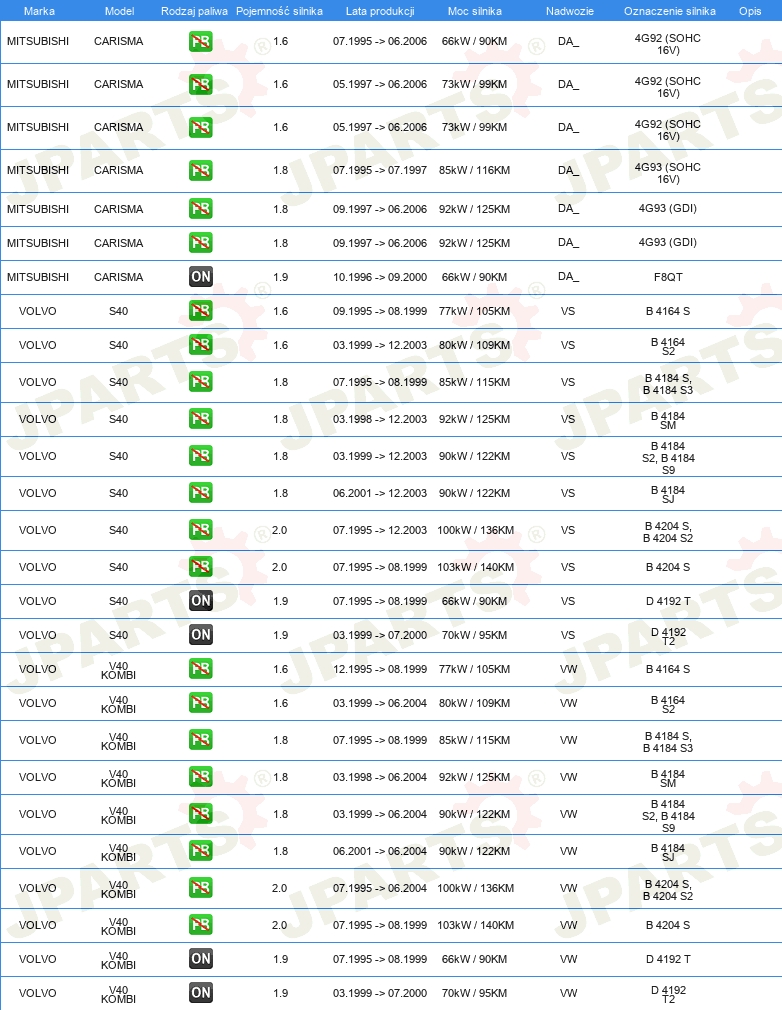Click petrol icon in S40 100kW / 136KM row
Screen dimensions: 782x1010
(201, 530)
